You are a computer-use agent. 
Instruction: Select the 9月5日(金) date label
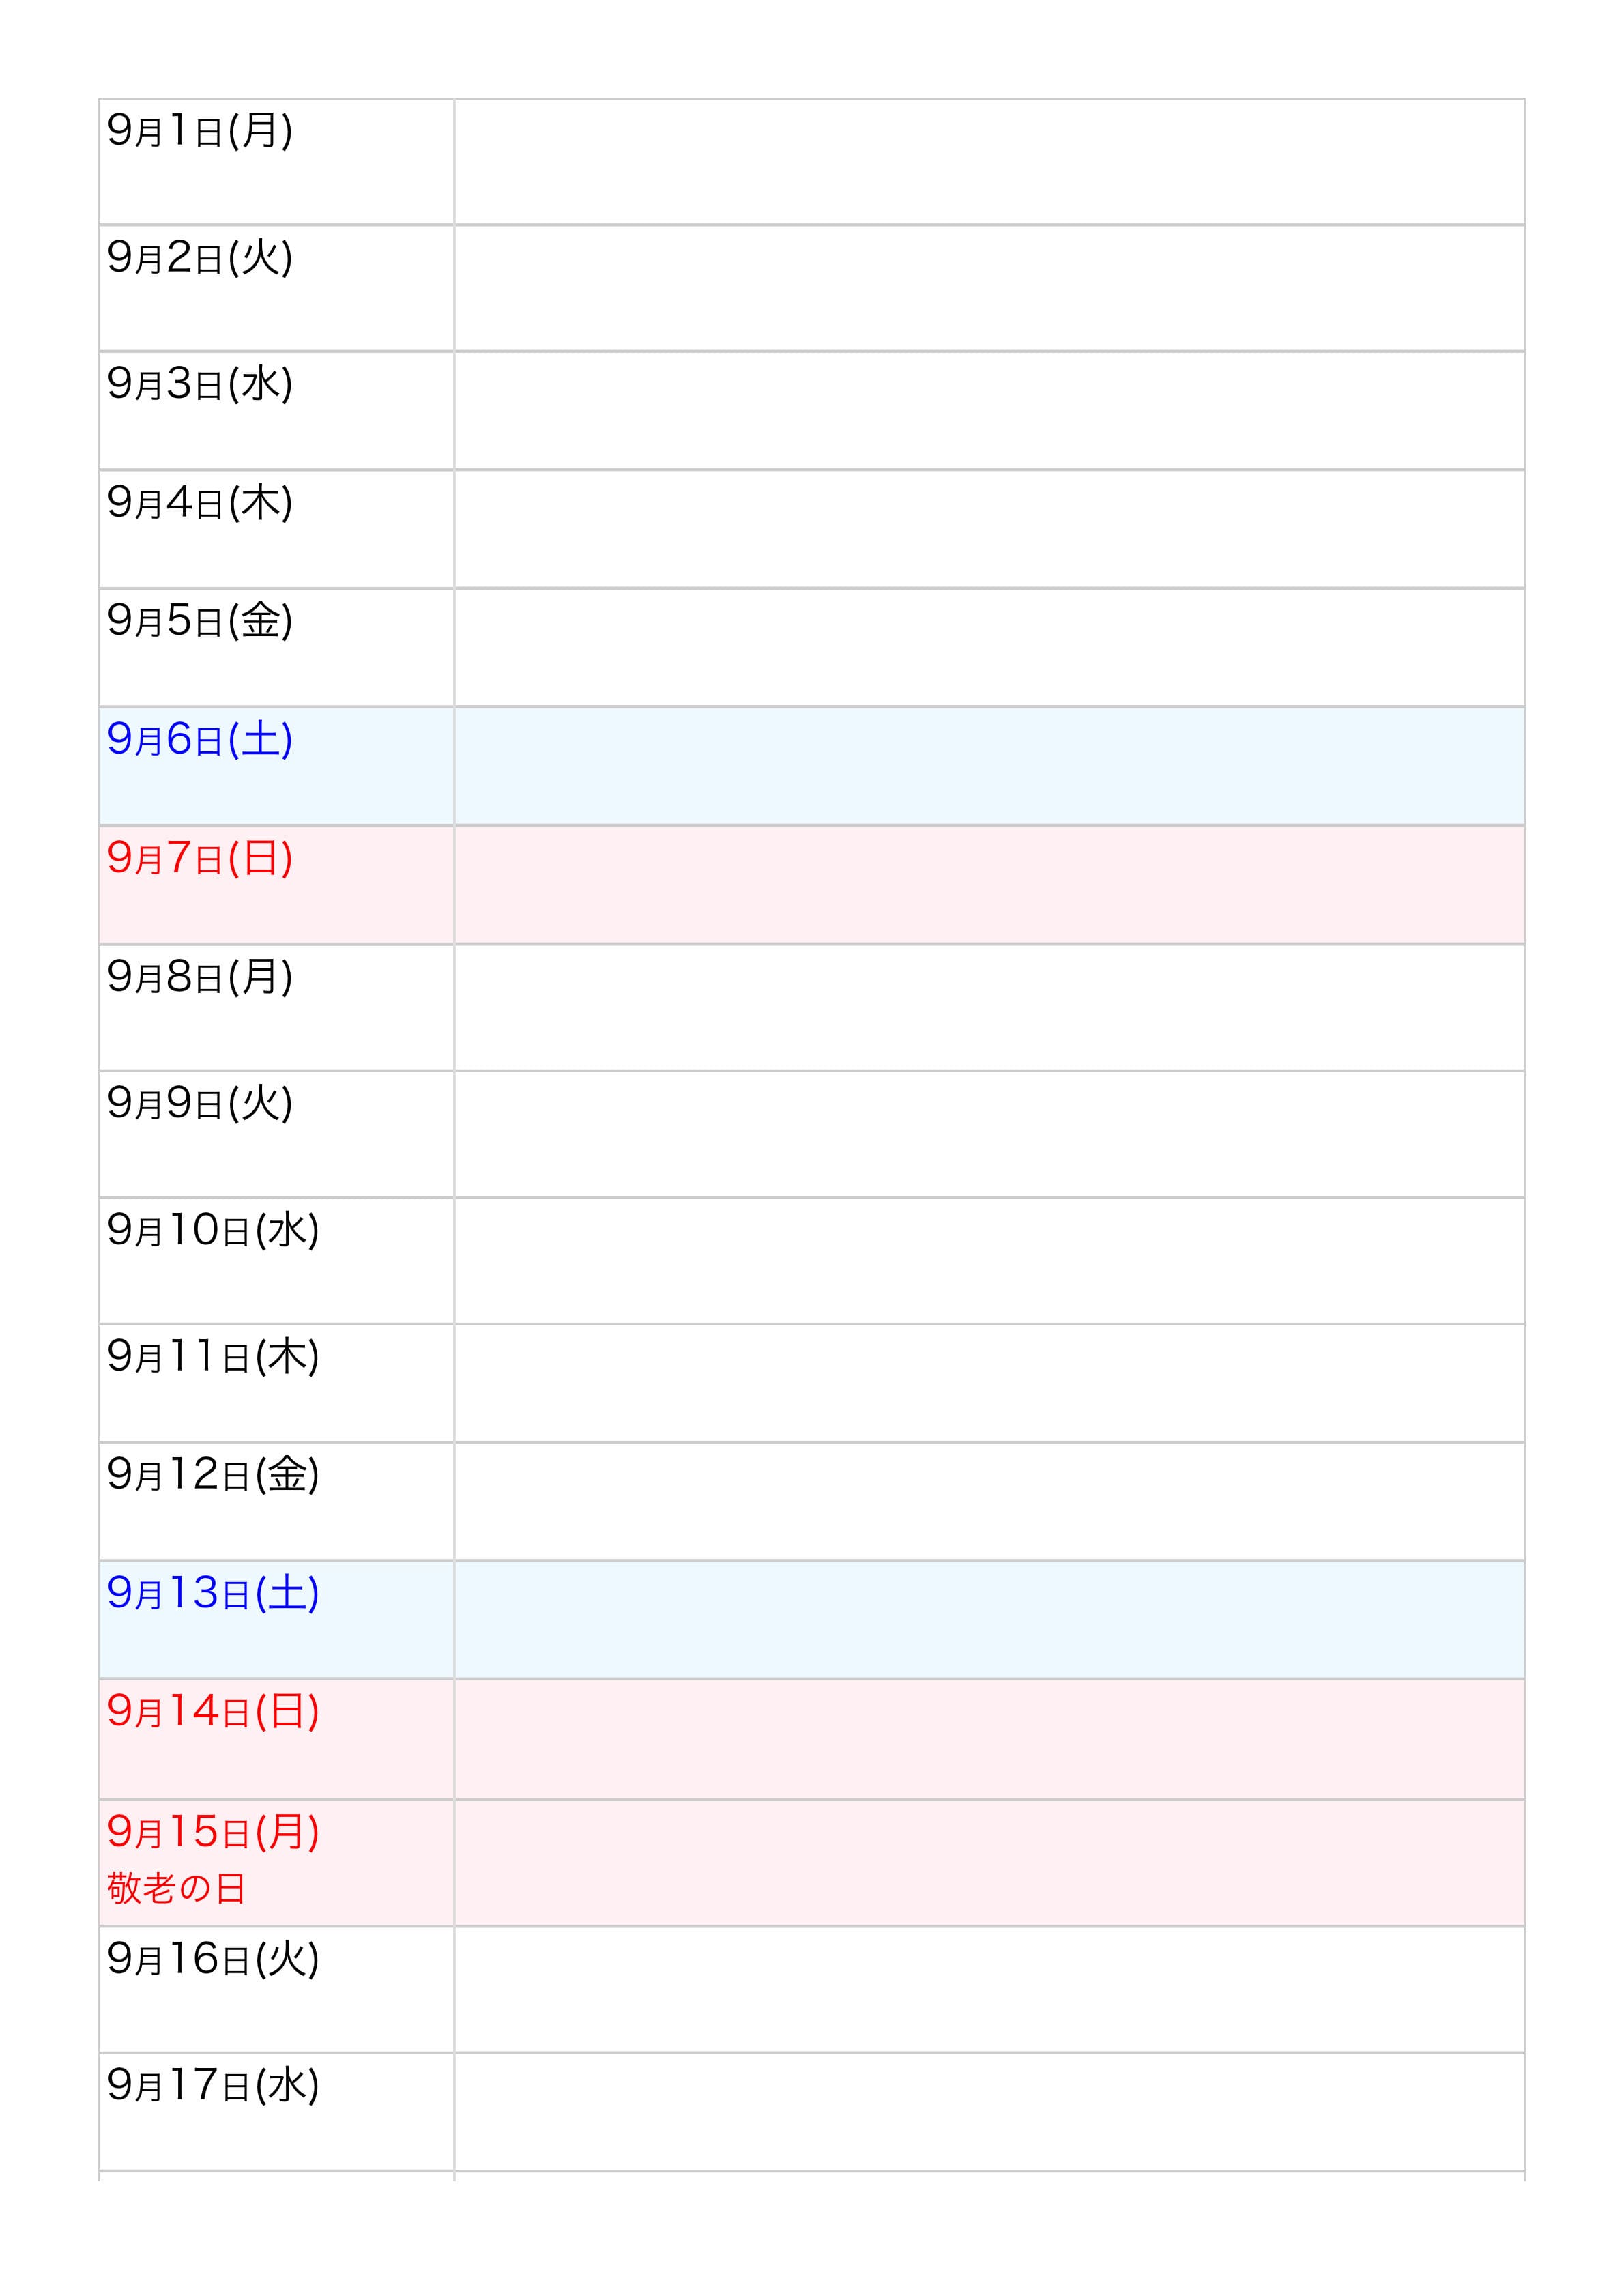tap(199, 621)
